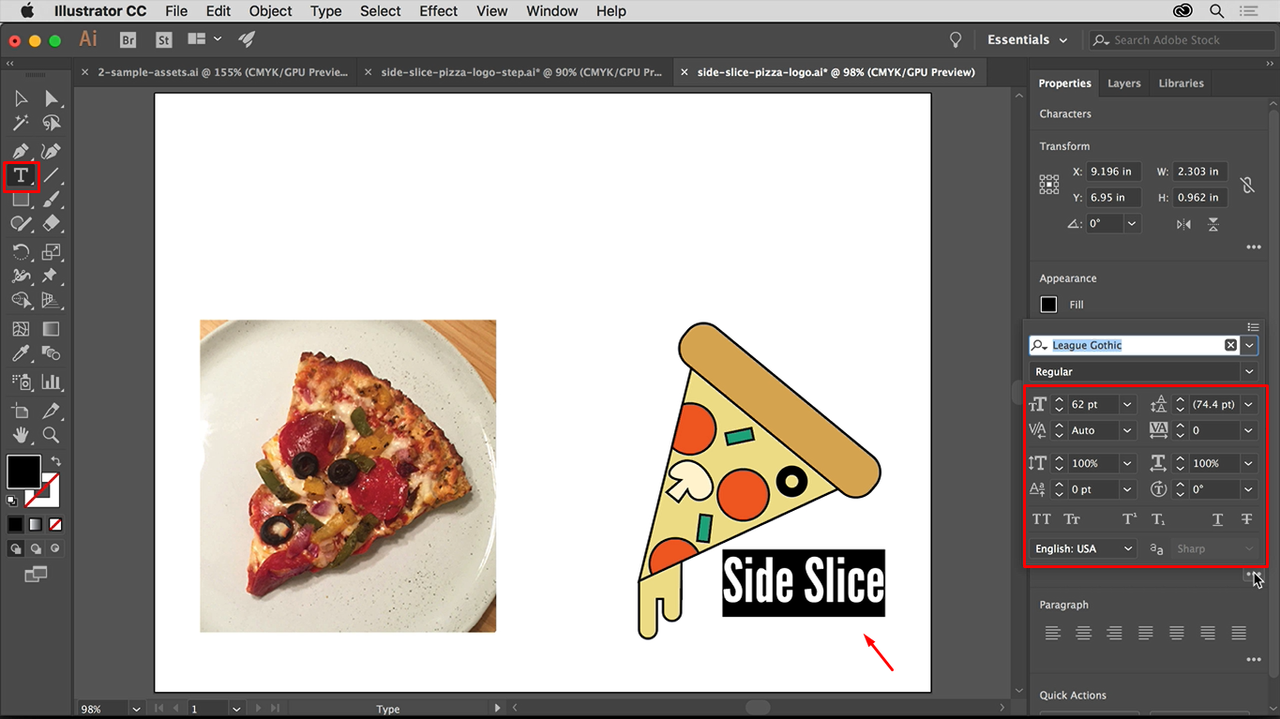1280x719 pixels.
Task: Click the Stroke box with none slash
Action: point(46,491)
